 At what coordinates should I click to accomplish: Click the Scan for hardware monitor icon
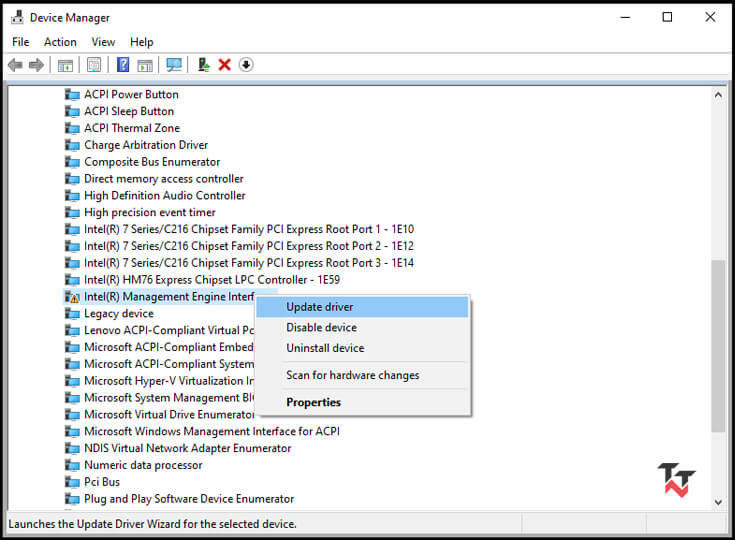tap(174, 65)
